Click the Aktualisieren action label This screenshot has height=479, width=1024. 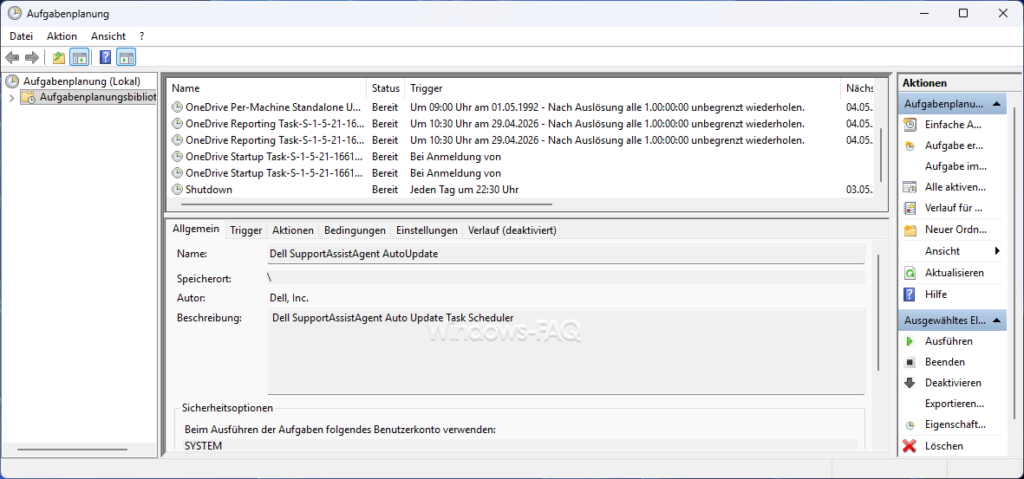[x=954, y=273]
